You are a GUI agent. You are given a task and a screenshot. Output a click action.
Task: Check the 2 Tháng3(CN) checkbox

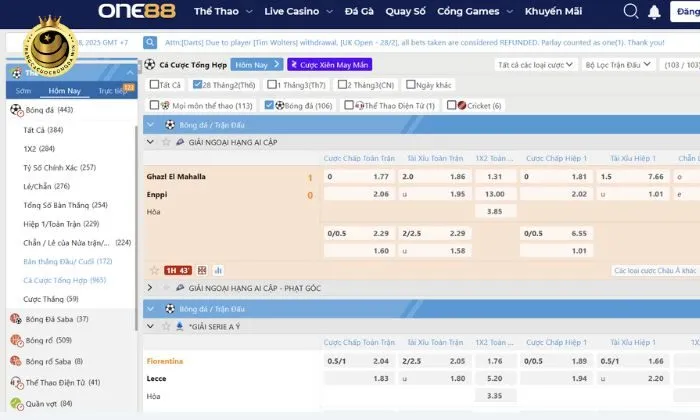[342, 84]
